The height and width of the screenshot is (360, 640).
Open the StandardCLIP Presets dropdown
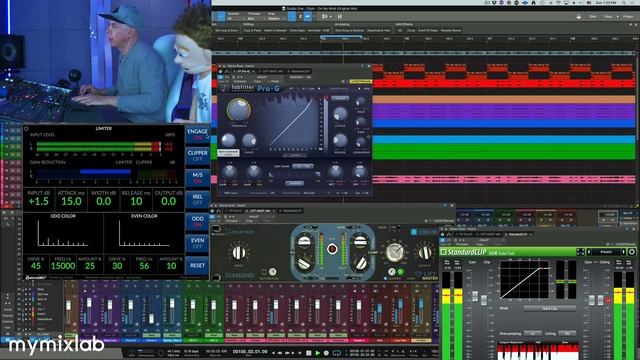(x=606, y=252)
